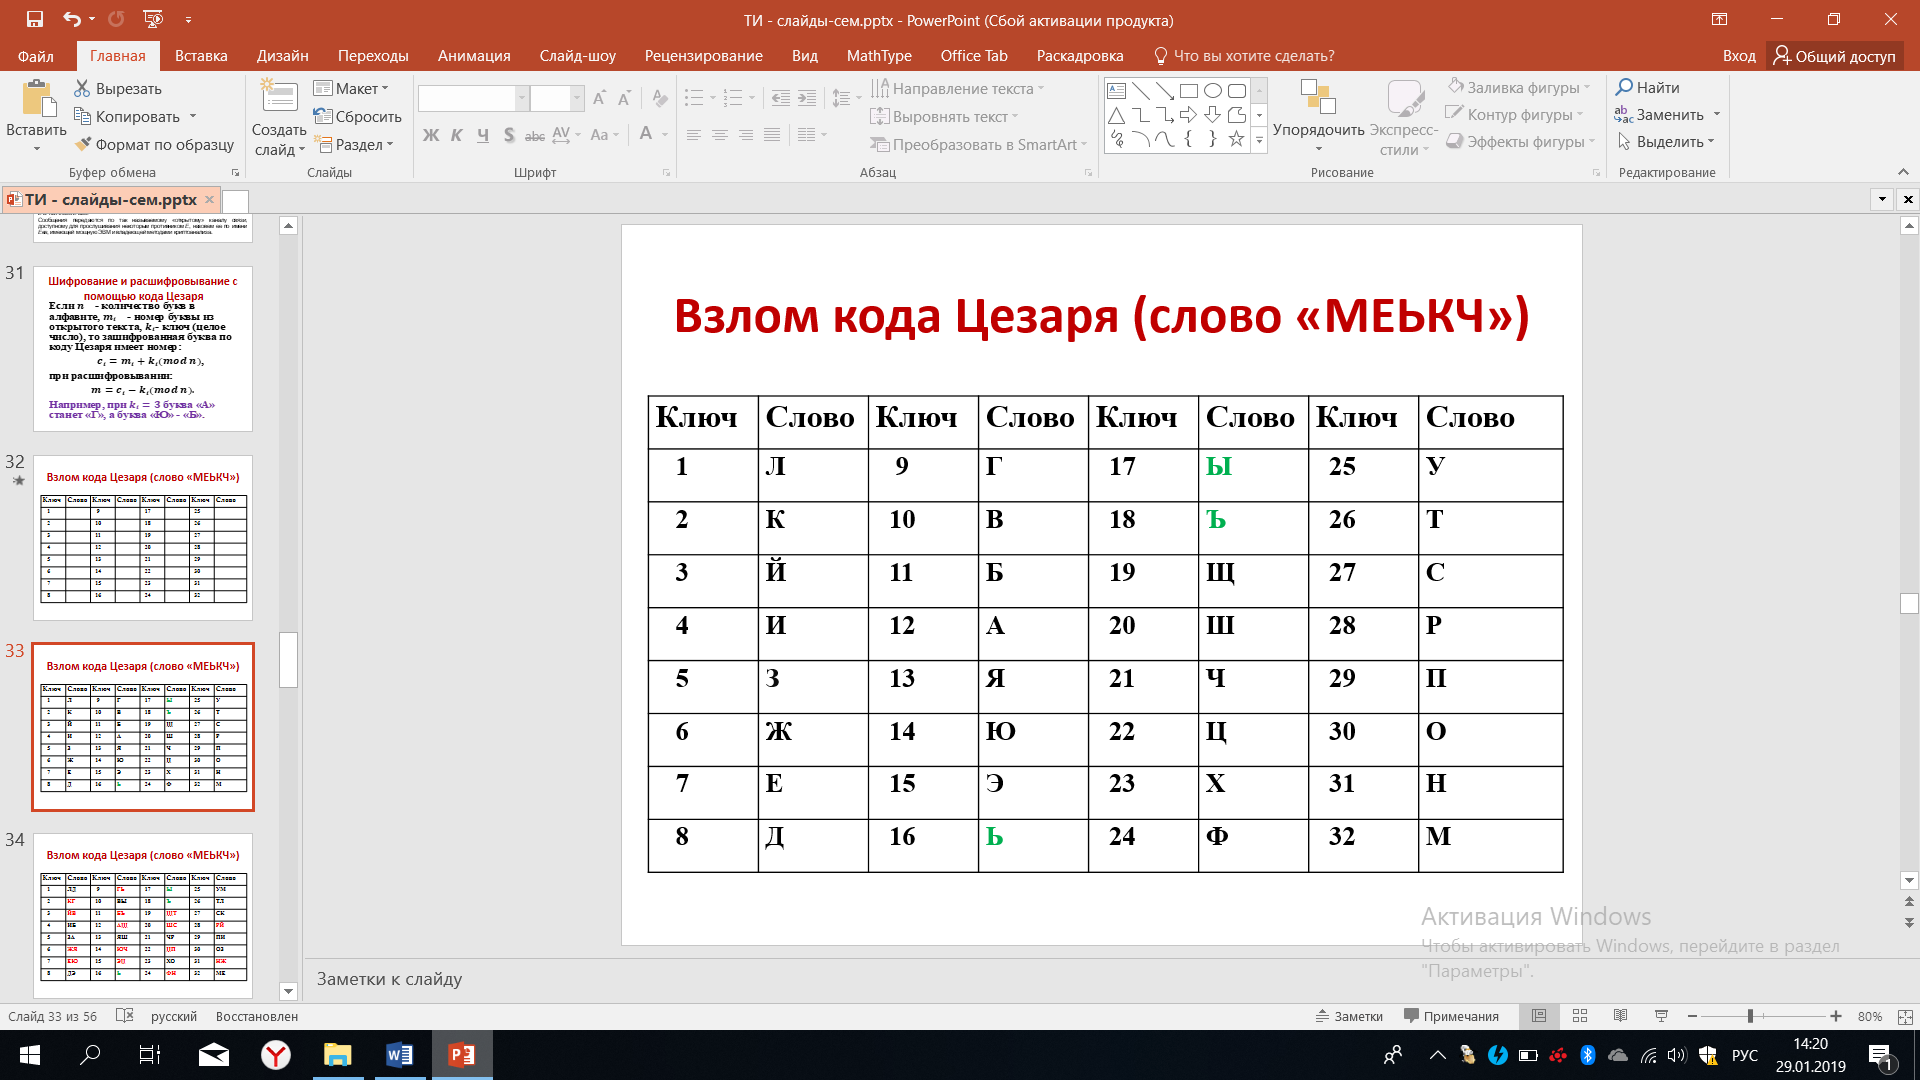The image size is (1920, 1080).
Task: Click the Cut (Вырезать) scissors button
Action: (x=118, y=89)
